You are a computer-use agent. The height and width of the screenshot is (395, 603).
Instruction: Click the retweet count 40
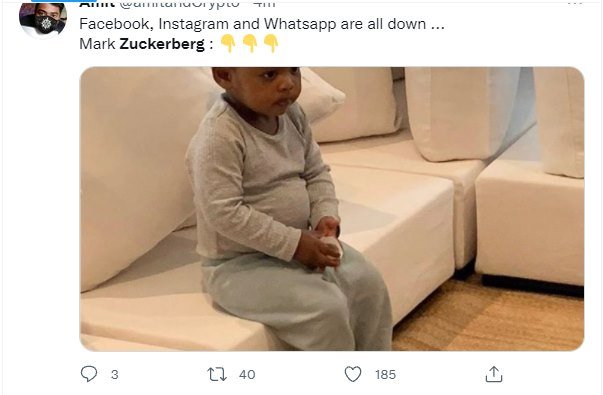[x=247, y=375]
